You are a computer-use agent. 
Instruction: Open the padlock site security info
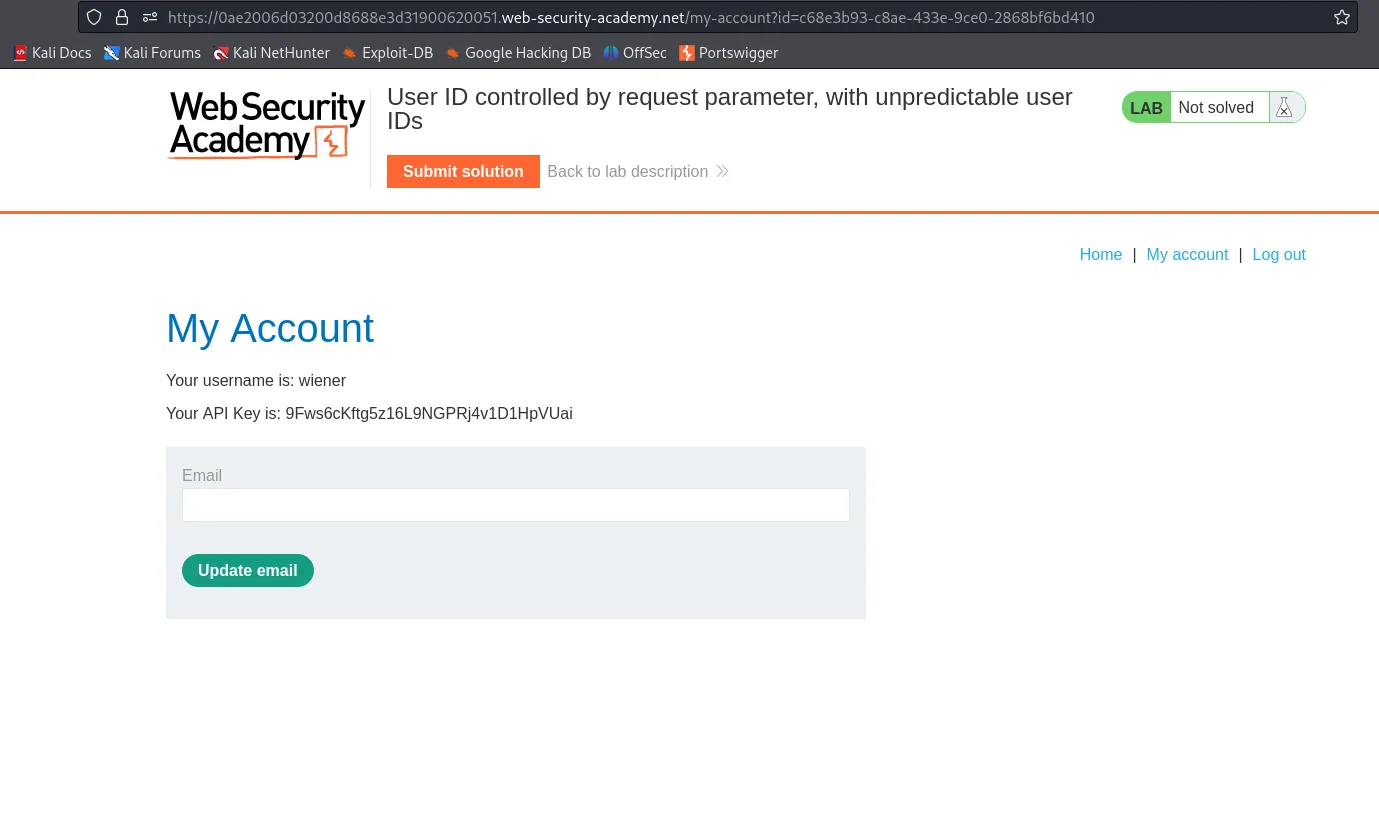coord(122,17)
